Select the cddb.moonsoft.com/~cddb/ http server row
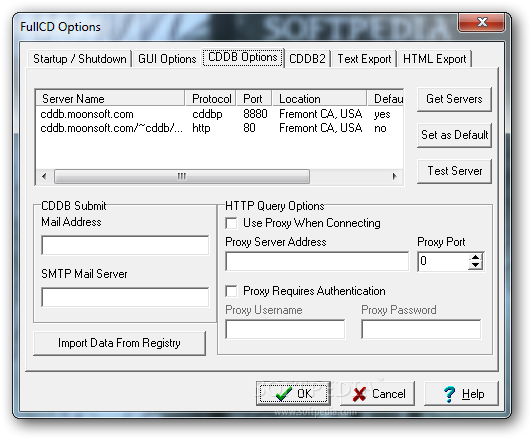Image resolution: width=532 pixels, height=439 pixels. [219, 128]
